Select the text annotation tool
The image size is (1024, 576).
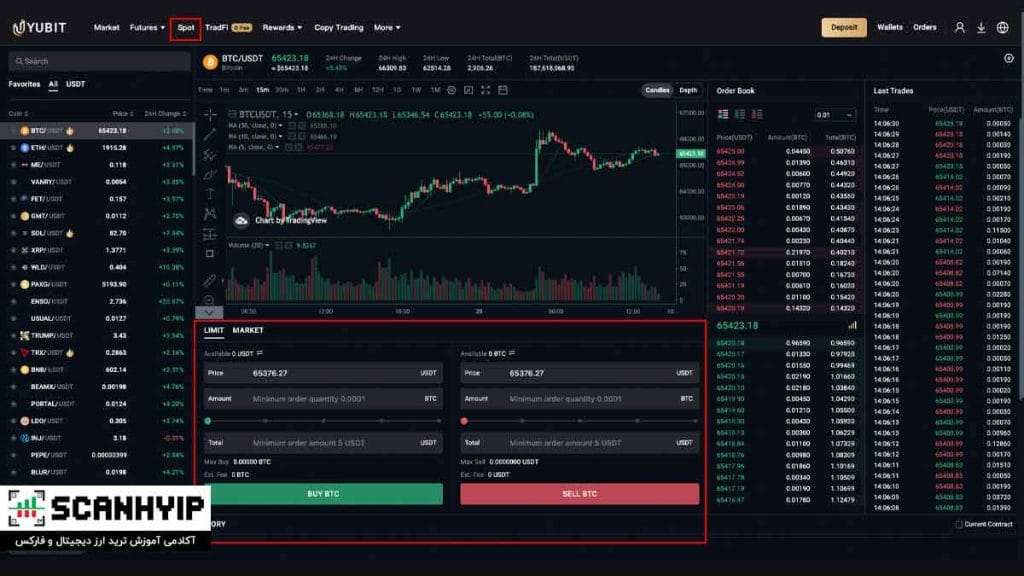[x=210, y=194]
